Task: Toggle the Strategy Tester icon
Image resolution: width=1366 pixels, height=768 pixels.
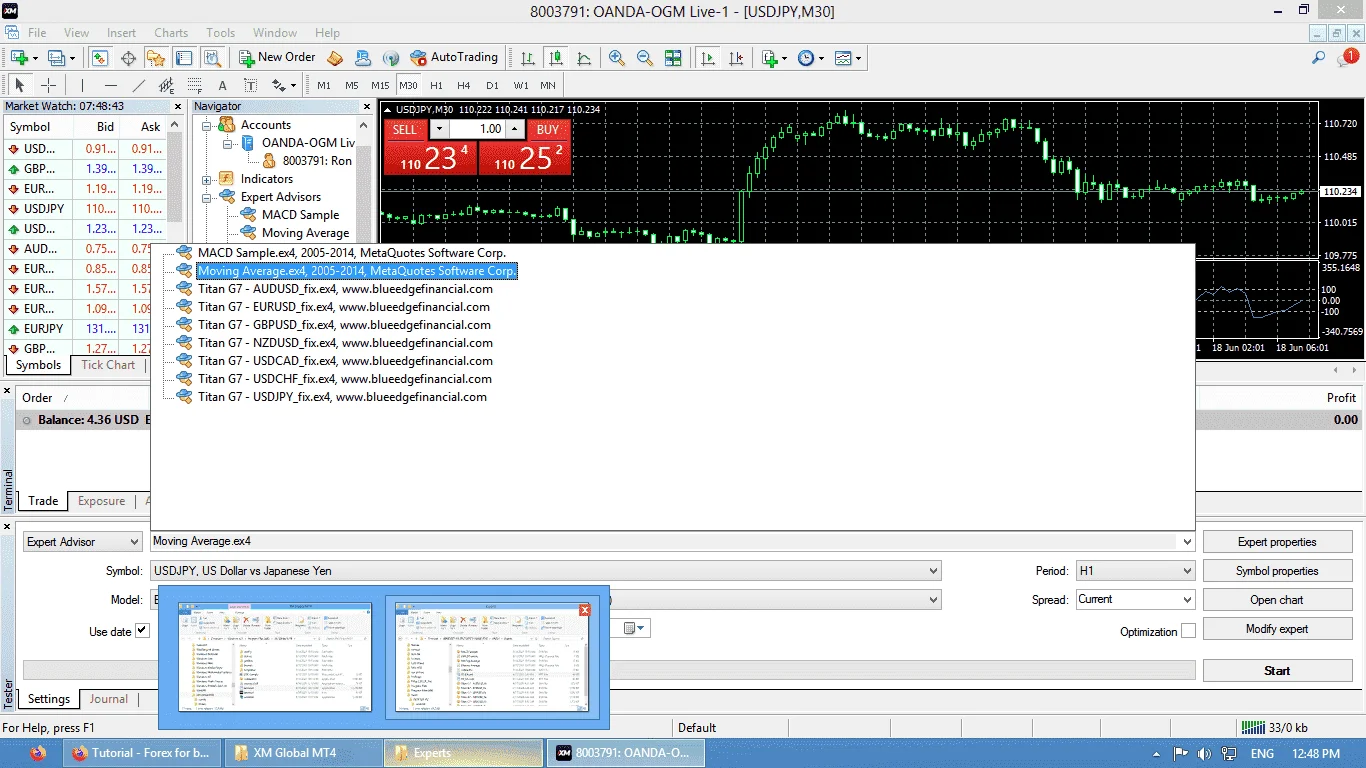Action: click(211, 58)
